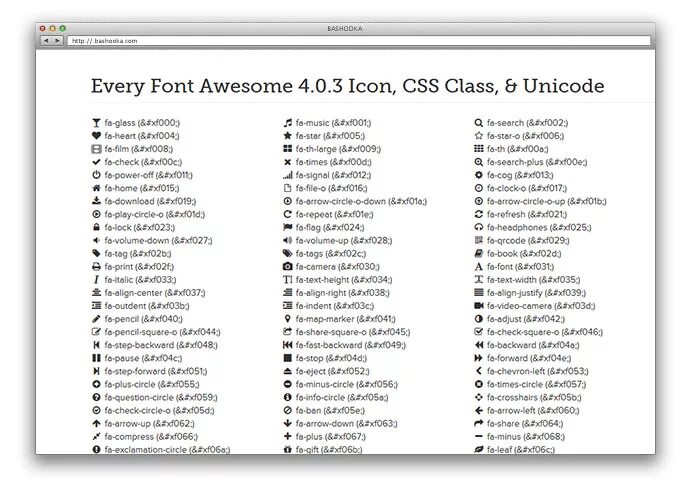Click the fa-arrow-circle-o-up (&#xf01b;) entry text
This screenshot has height=486, width=690.
pos(546,201)
